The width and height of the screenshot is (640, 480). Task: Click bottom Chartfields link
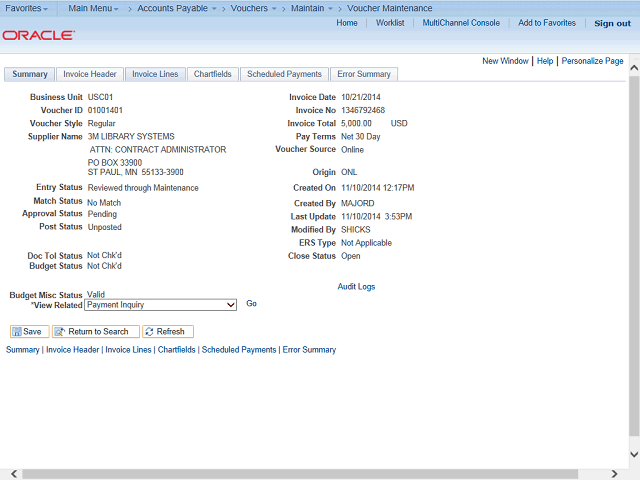(176, 350)
